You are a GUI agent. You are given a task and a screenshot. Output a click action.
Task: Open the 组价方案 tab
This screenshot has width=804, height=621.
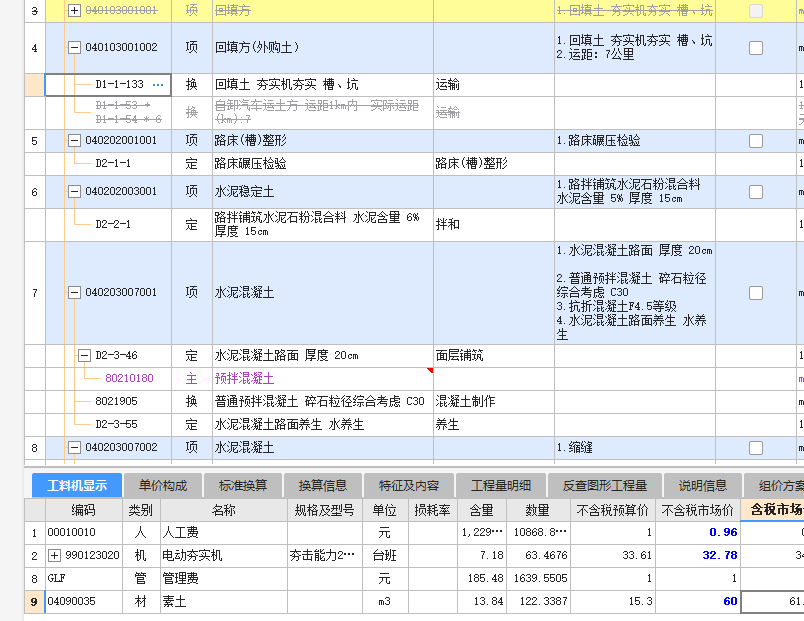tap(774, 485)
